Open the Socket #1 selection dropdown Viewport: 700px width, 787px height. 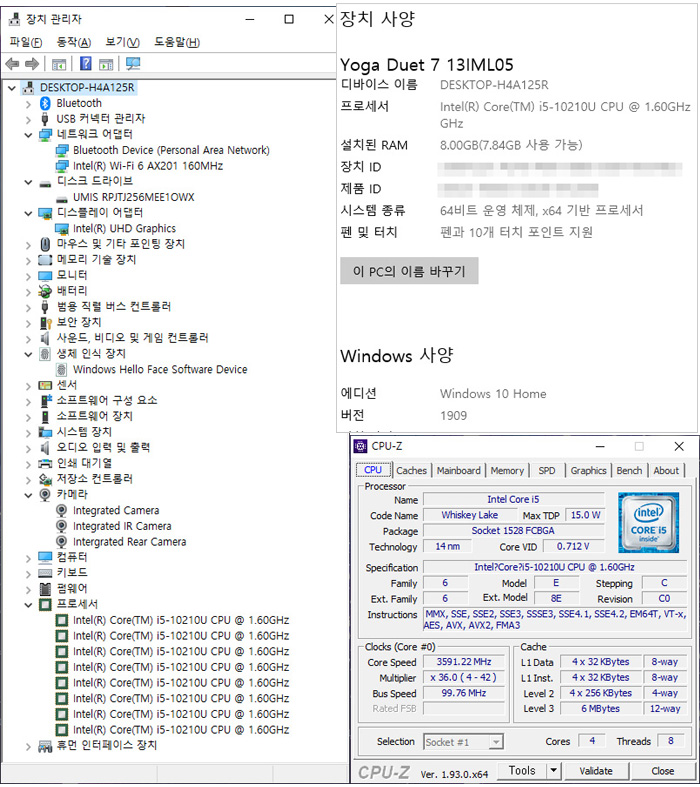[x=496, y=741]
